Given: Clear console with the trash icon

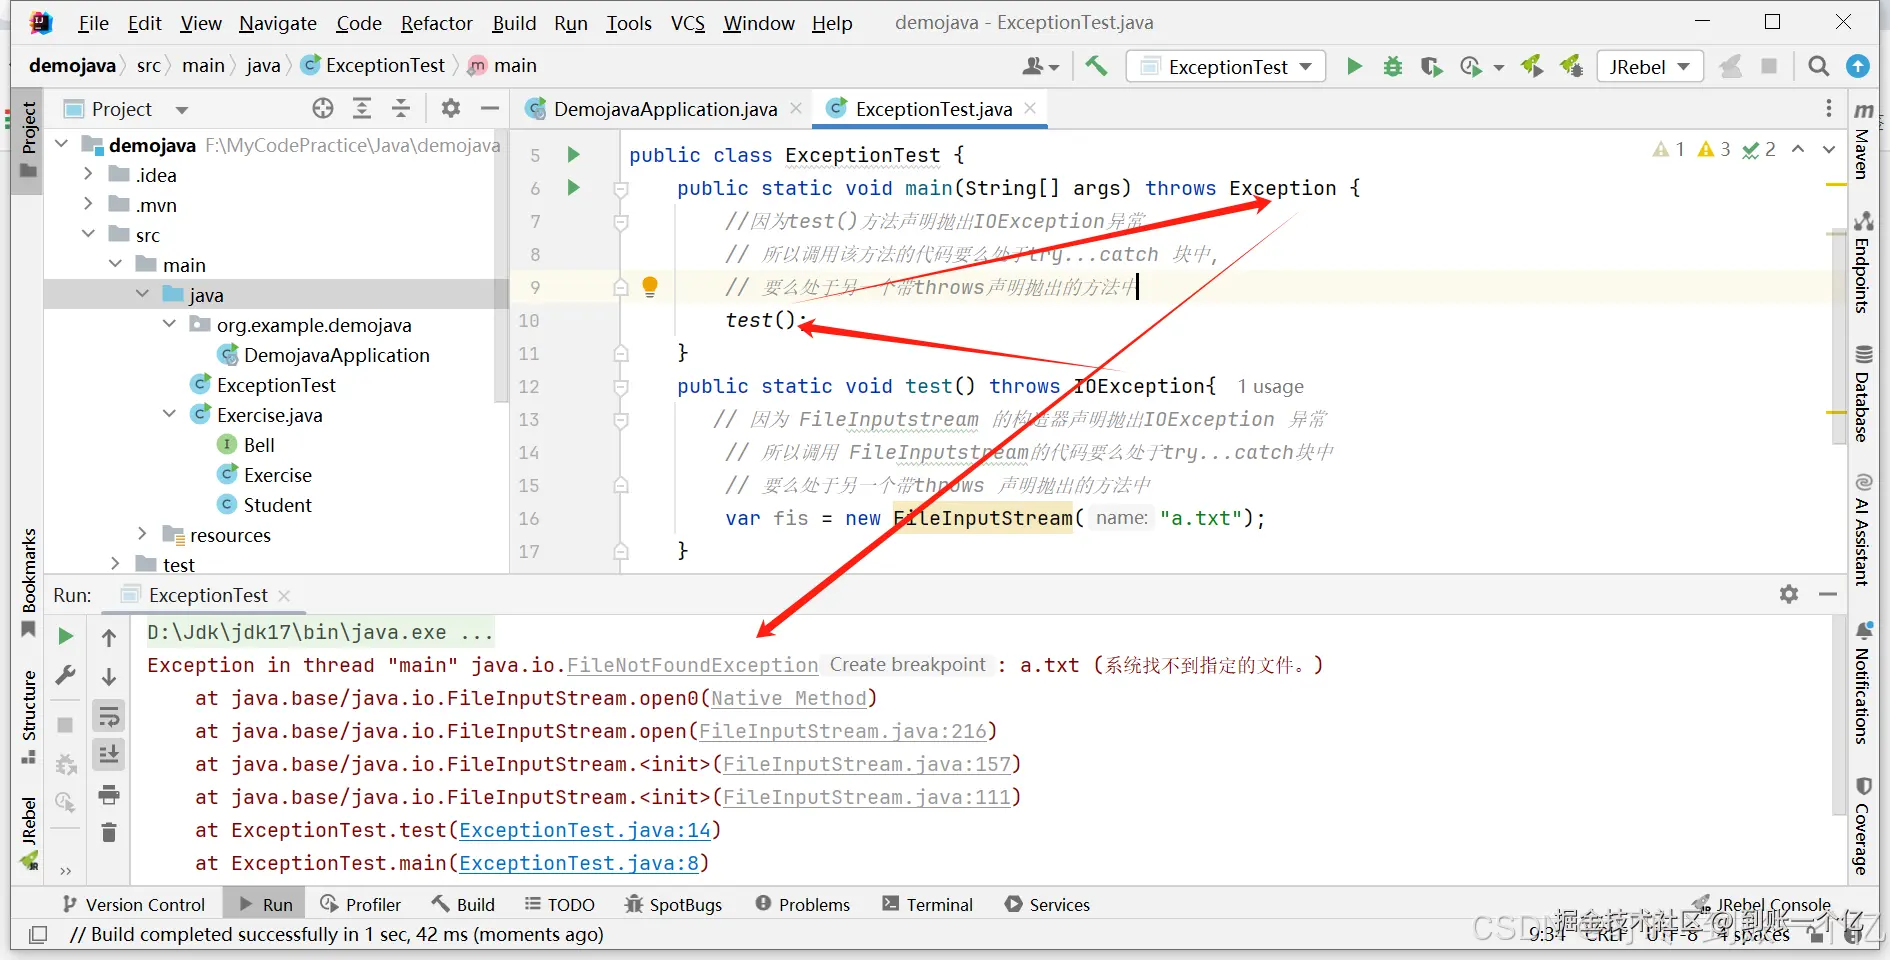Looking at the screenshot, I should pos(109,832).
